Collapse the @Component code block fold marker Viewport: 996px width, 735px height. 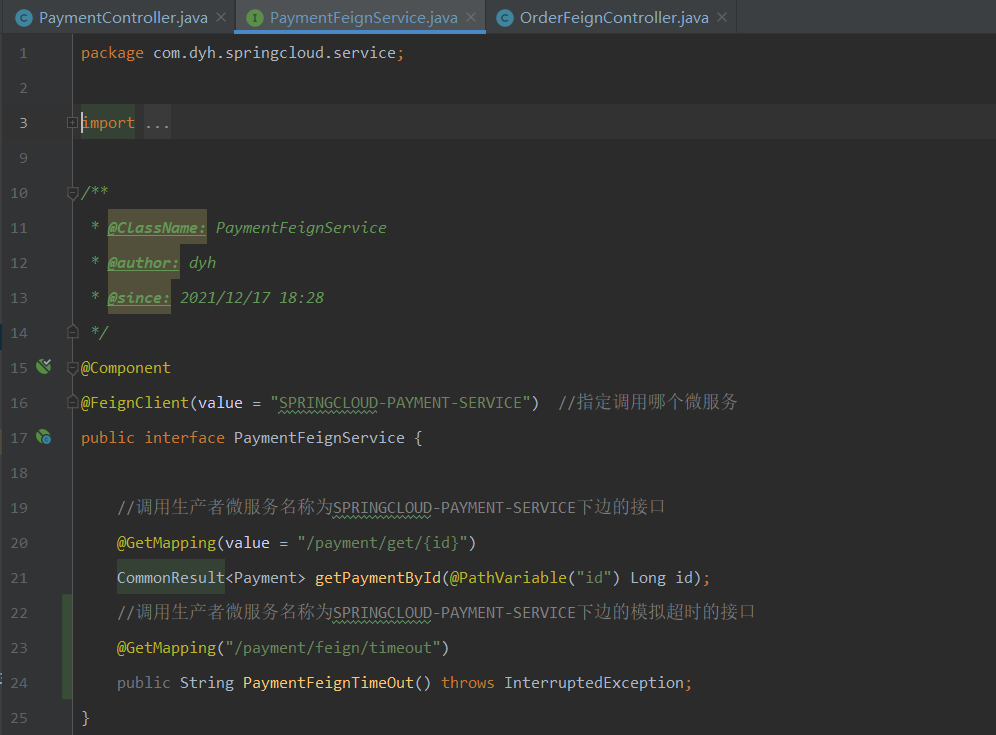coord(70,368)
